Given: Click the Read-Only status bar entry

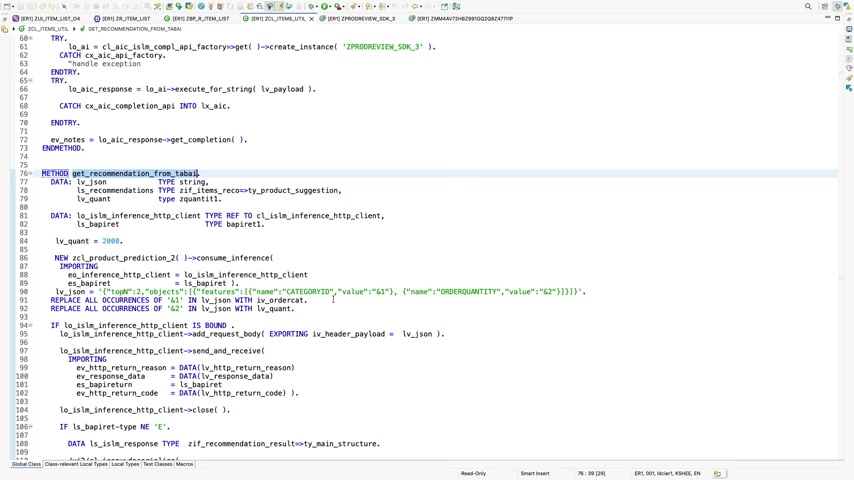Looking at the screenshot, I should click(x=473, y=473).
